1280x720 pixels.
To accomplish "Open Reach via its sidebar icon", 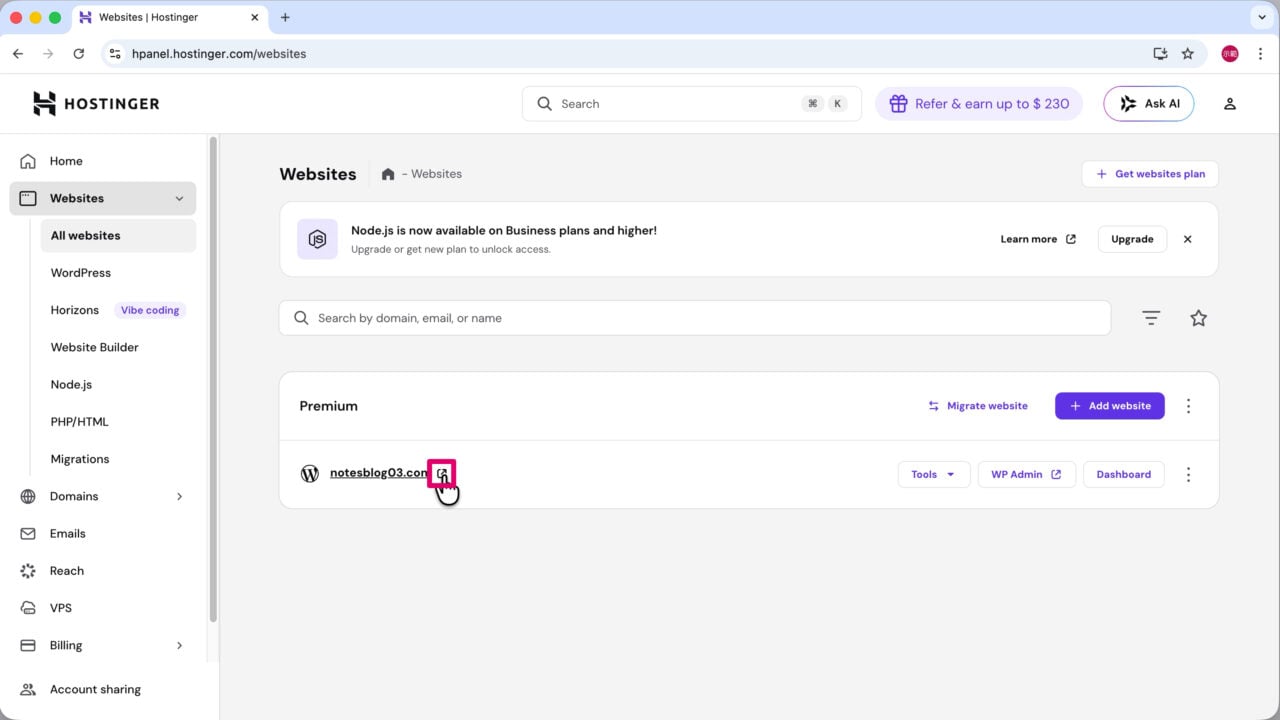I will coord(28,571).
